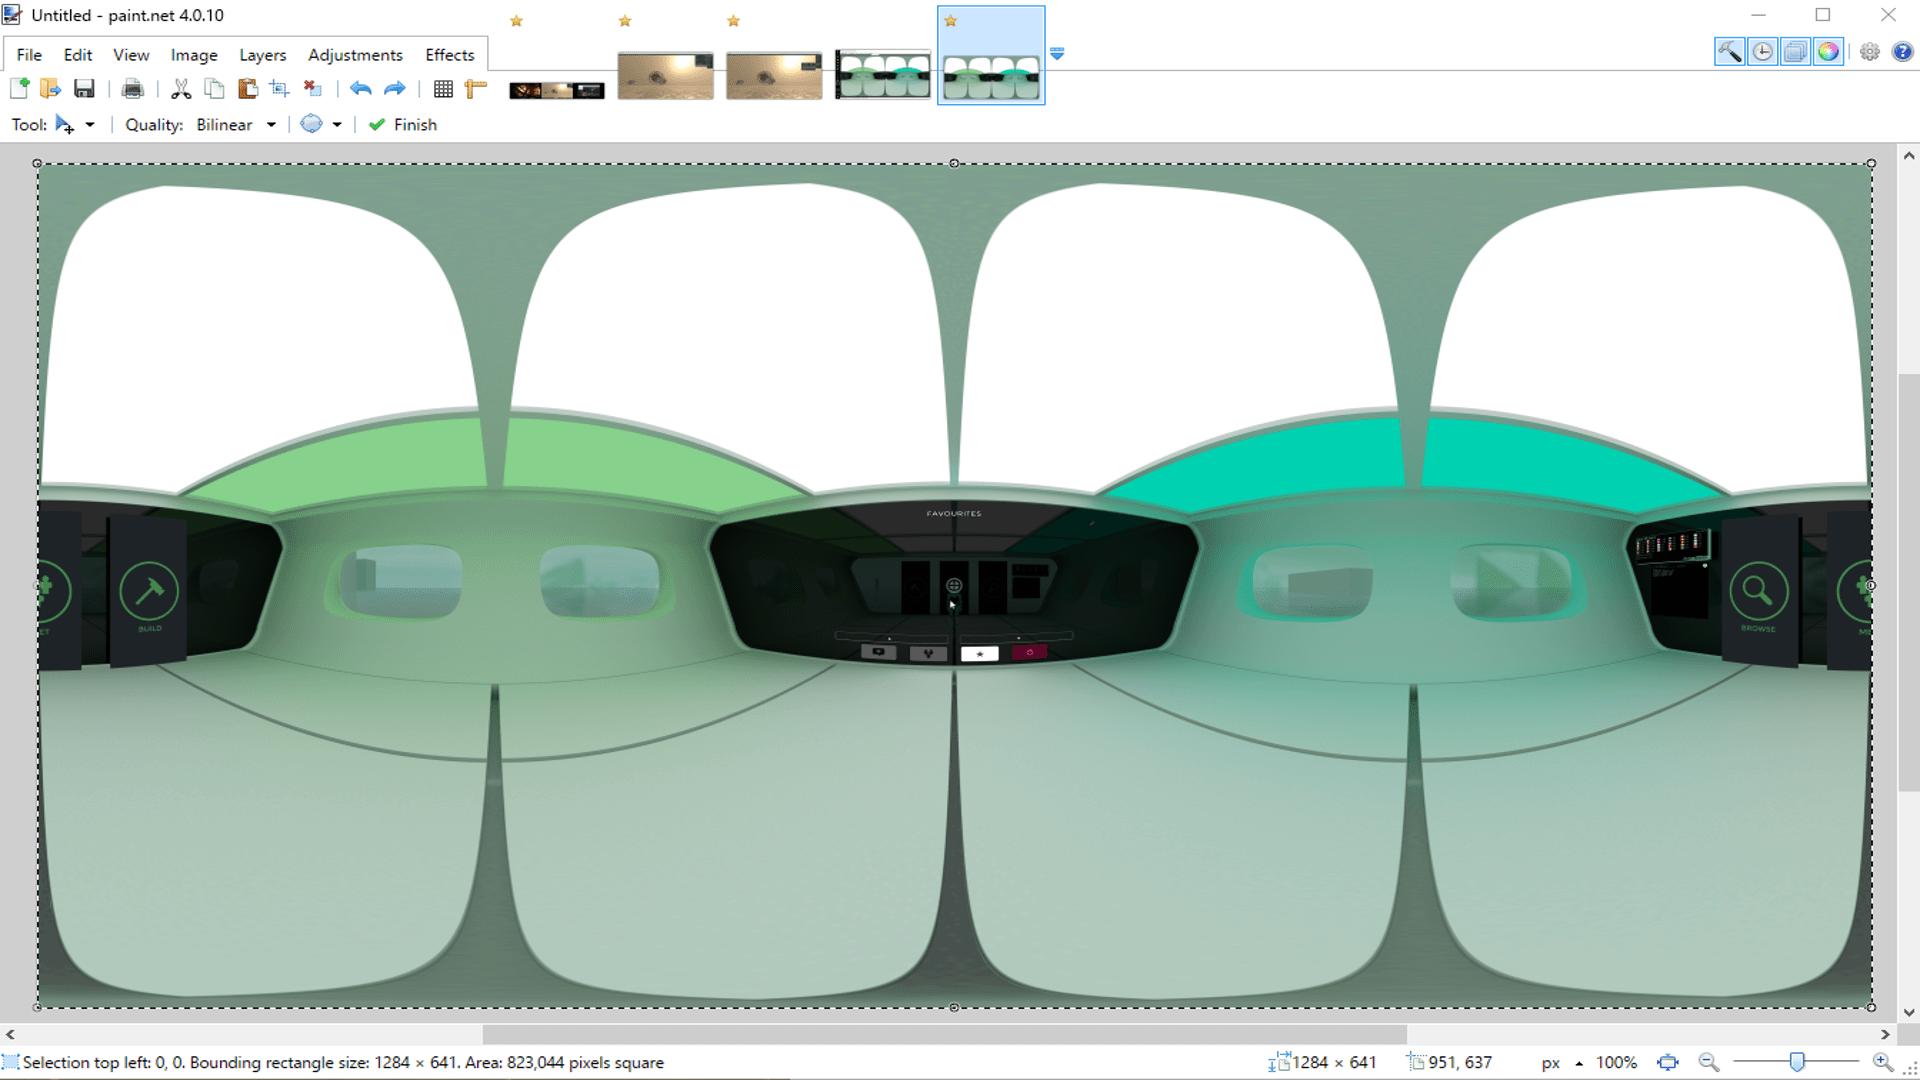Click the Crop to Selection icon
This screenshot has height=1080, width=1920.
pos(280,89)
